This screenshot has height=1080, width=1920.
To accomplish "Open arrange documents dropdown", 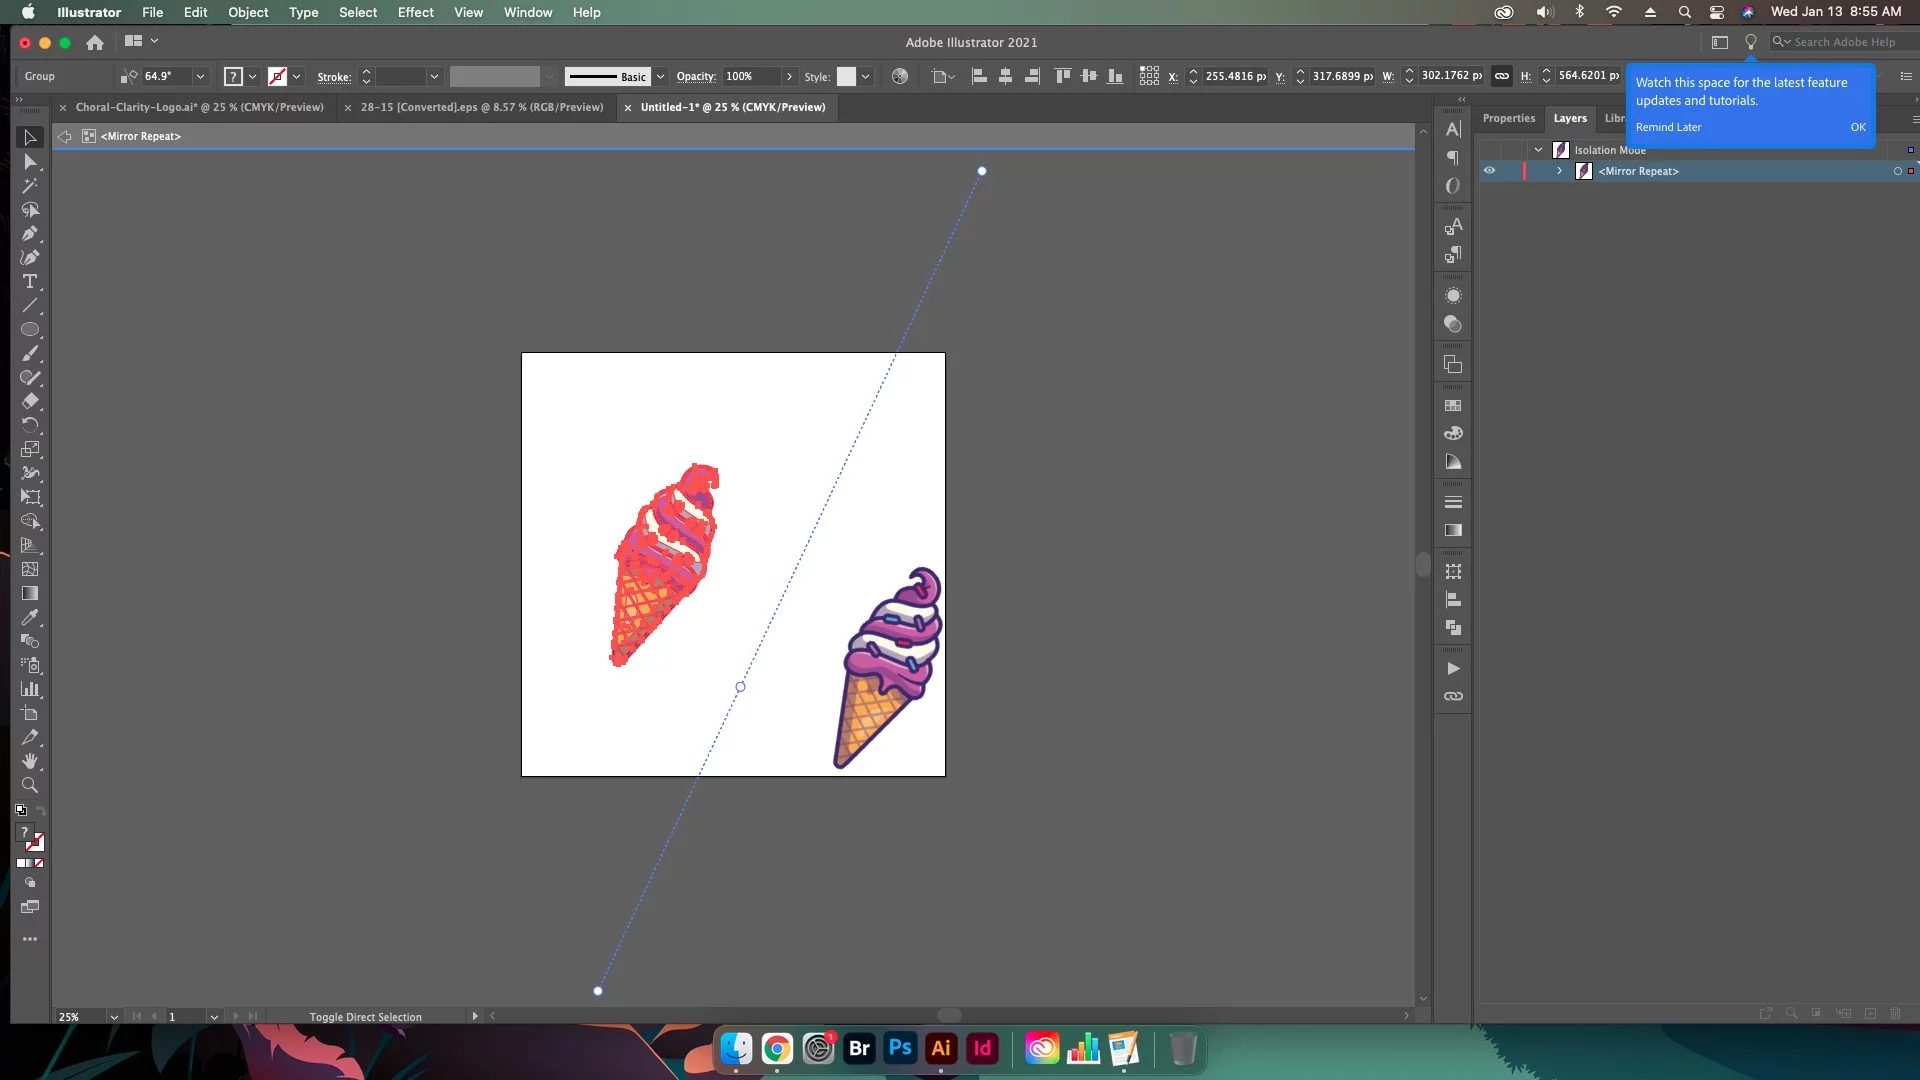I will tap(141, 41).
